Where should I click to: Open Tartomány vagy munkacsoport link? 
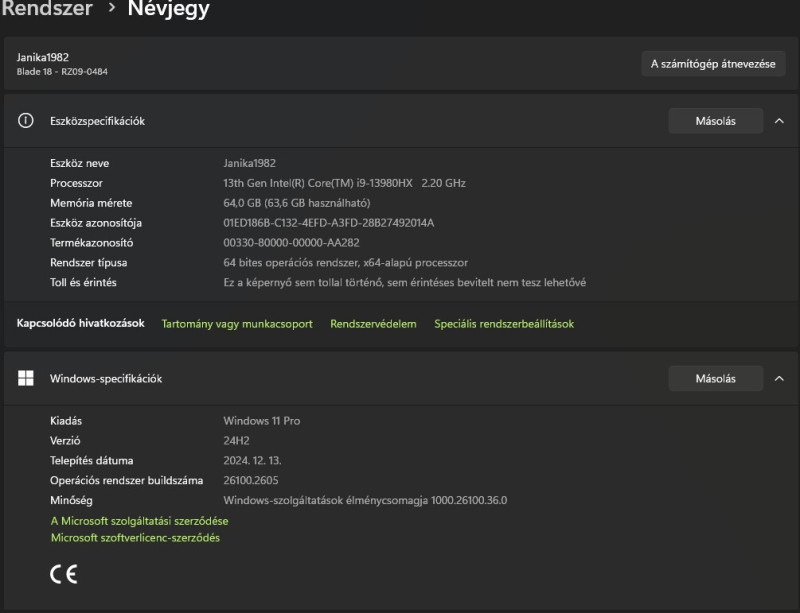pyautogui.click(x=237, y=324)
